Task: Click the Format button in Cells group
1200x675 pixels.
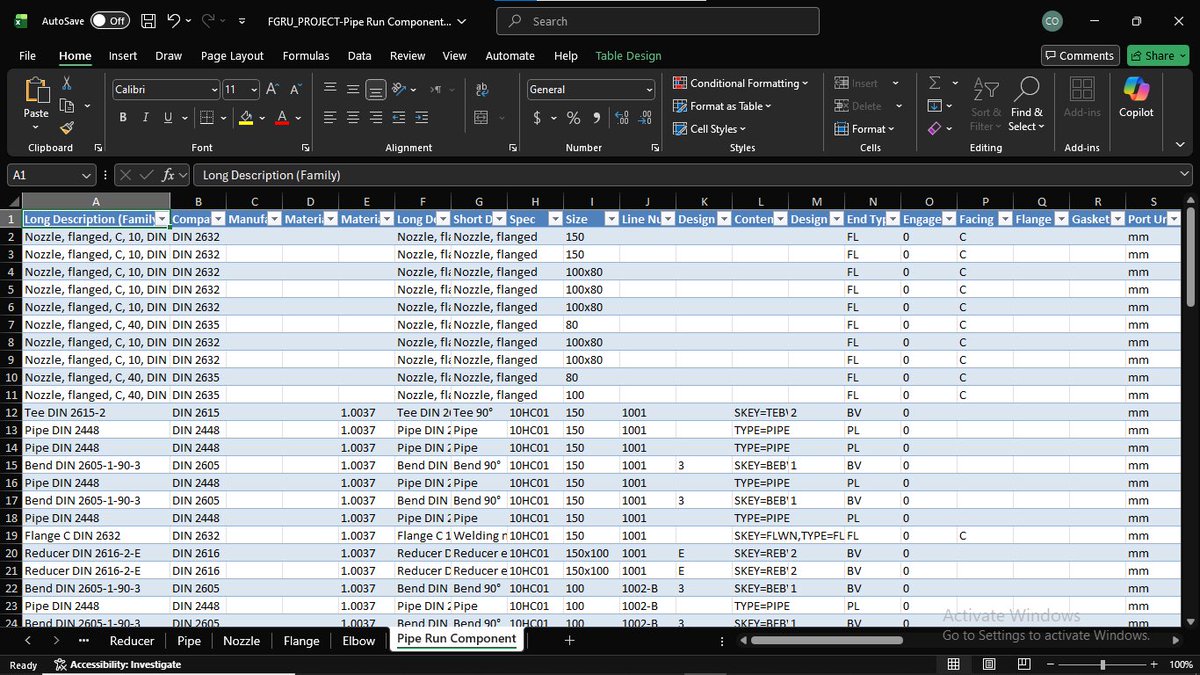Action: tap(865, 129)
